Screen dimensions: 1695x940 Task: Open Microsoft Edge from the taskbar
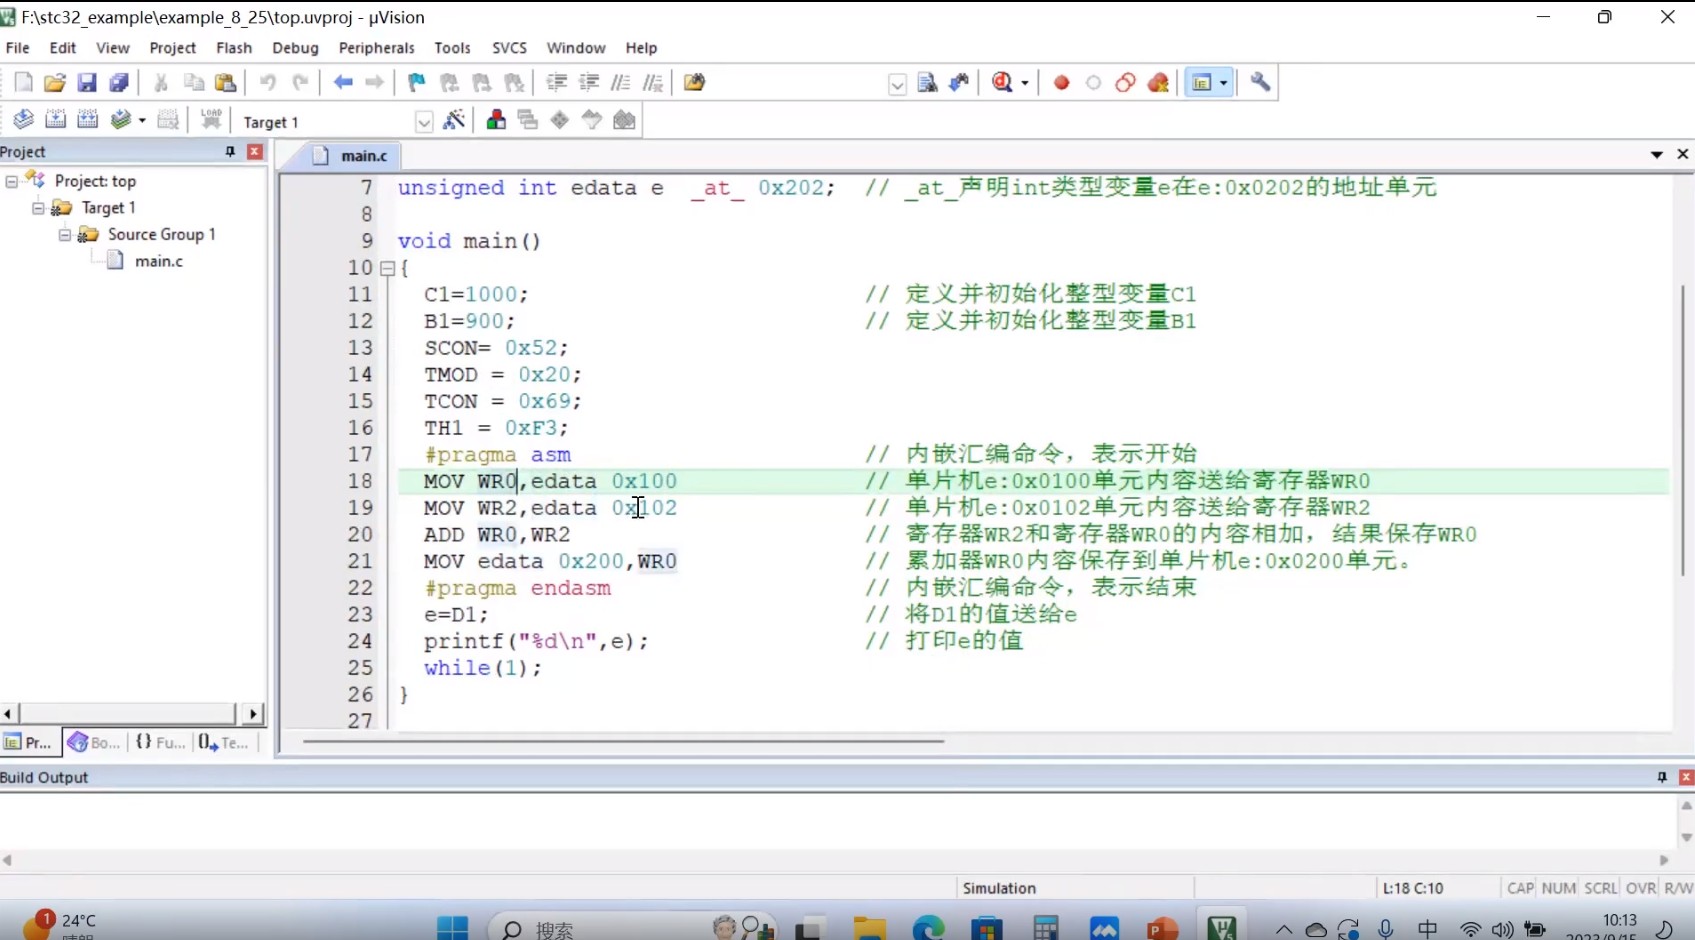point(928,928)
